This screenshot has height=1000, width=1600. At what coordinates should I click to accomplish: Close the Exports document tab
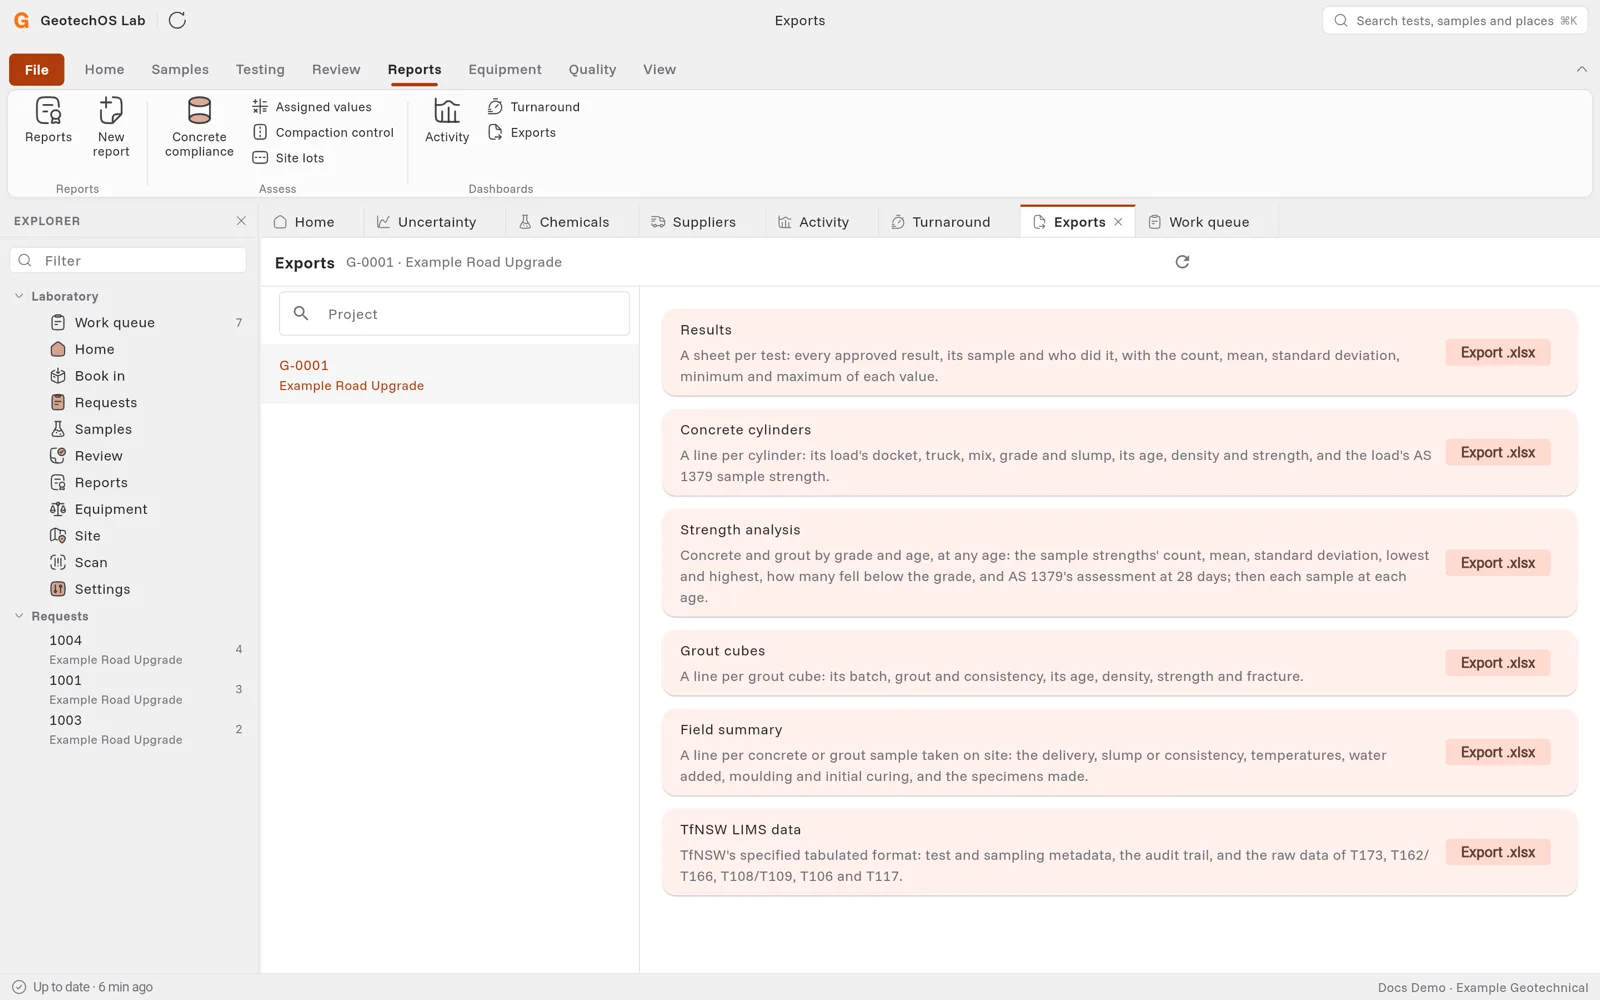pyautogui.click(x=1118, y=222)
